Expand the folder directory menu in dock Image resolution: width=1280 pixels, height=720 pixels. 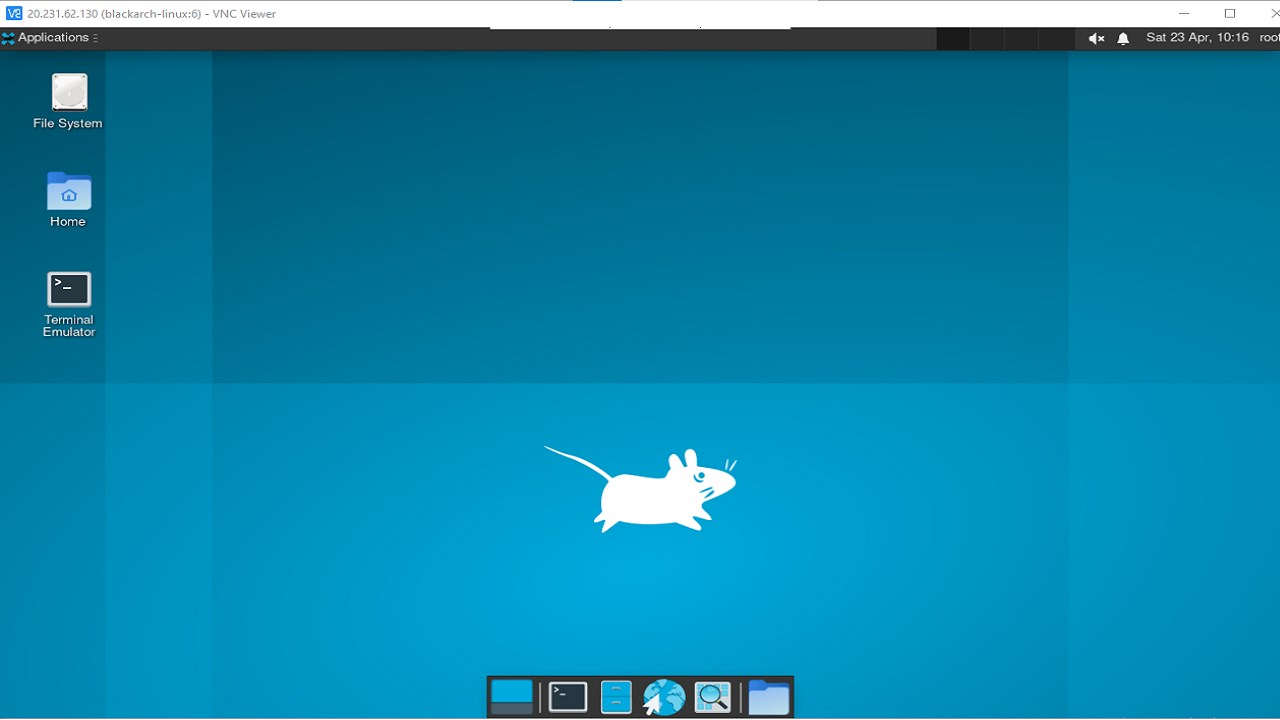click(768, 697)
